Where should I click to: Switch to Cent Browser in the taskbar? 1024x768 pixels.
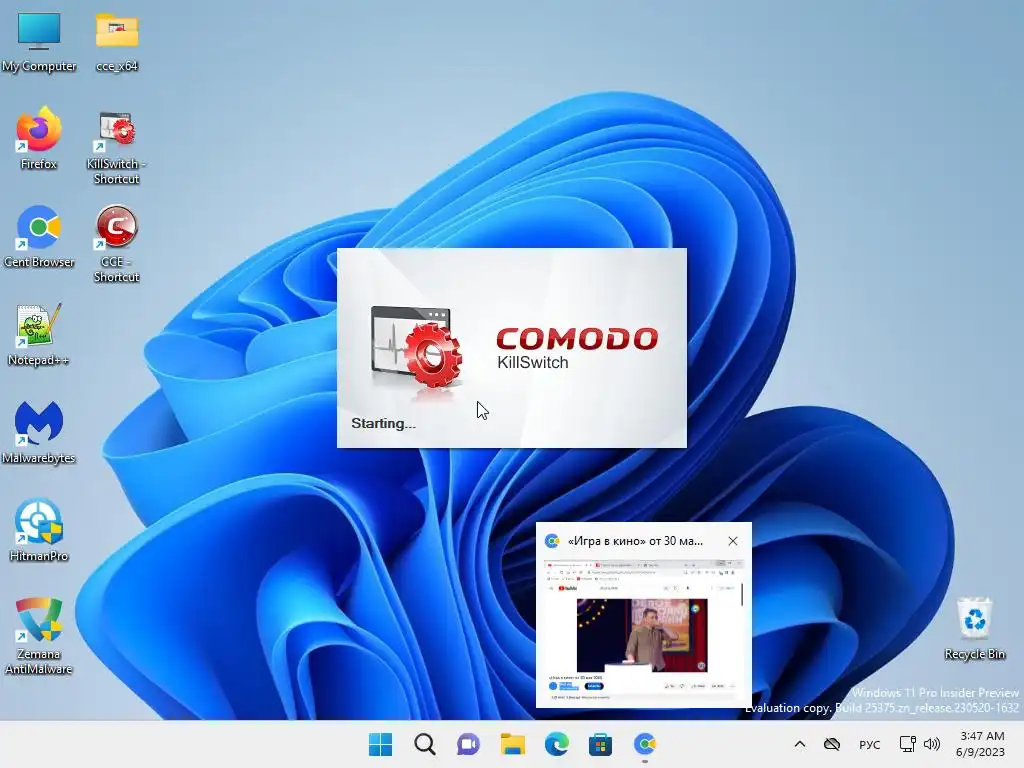[x=645, y=744]
